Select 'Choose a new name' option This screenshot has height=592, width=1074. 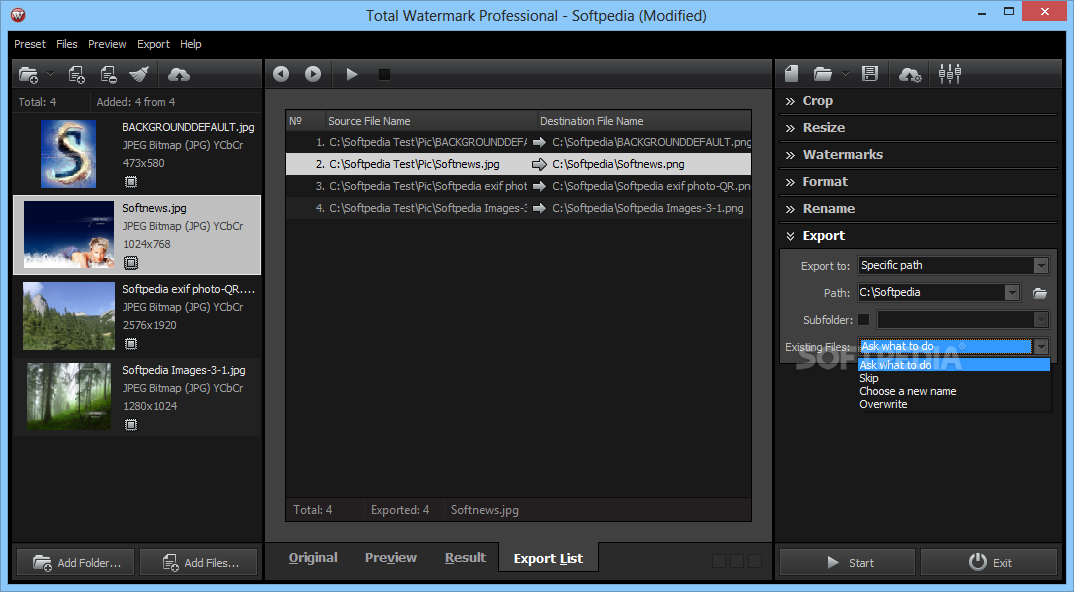point(953,391)
